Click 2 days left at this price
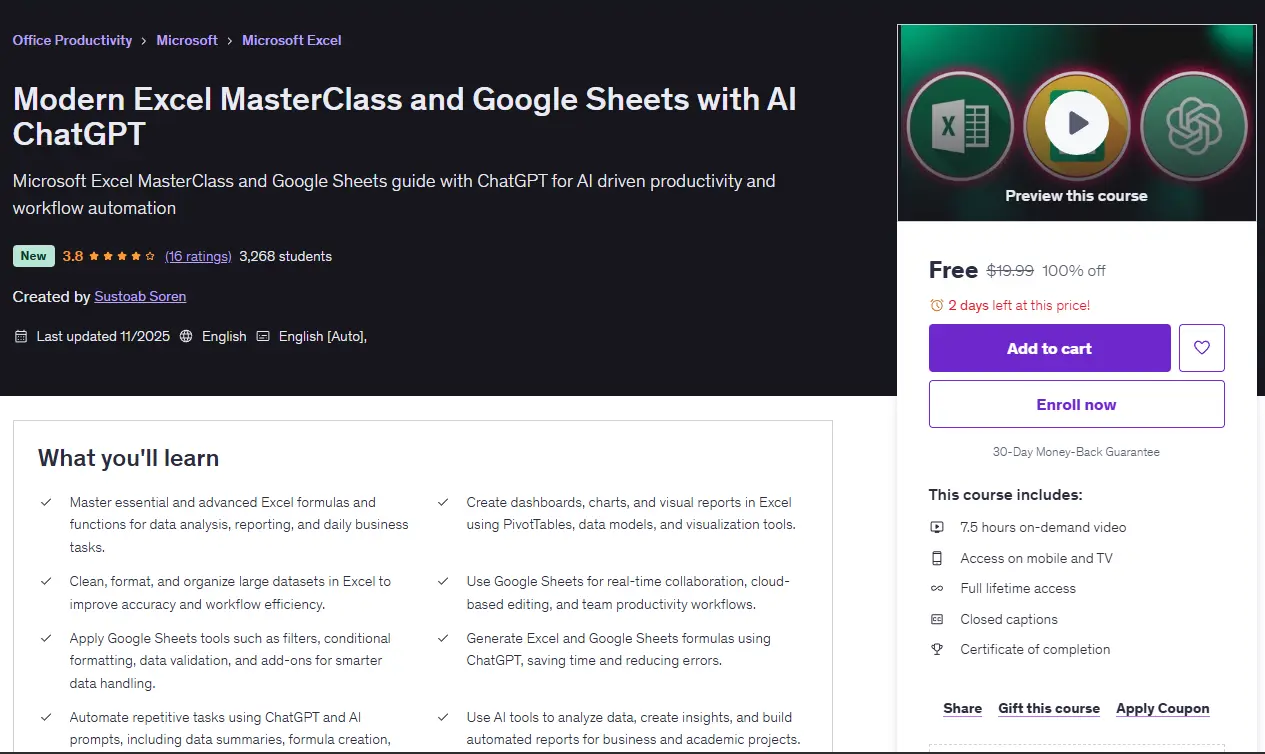 [x=1019, y=305]
